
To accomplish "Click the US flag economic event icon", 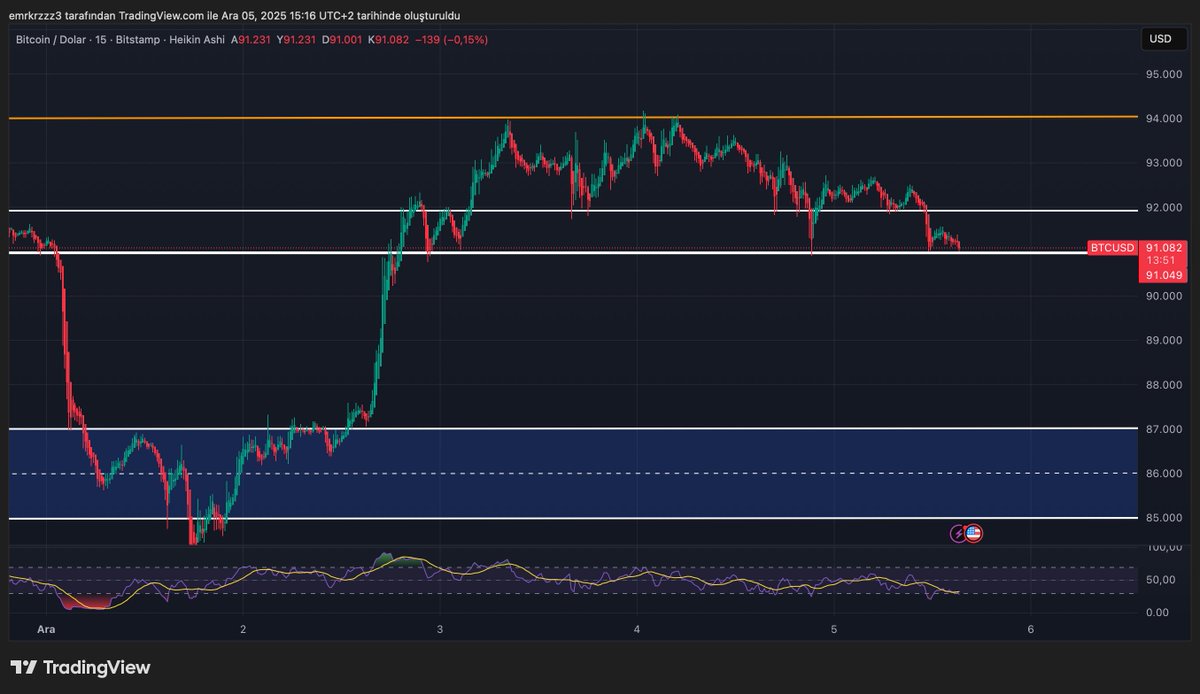I will (972, 533).
